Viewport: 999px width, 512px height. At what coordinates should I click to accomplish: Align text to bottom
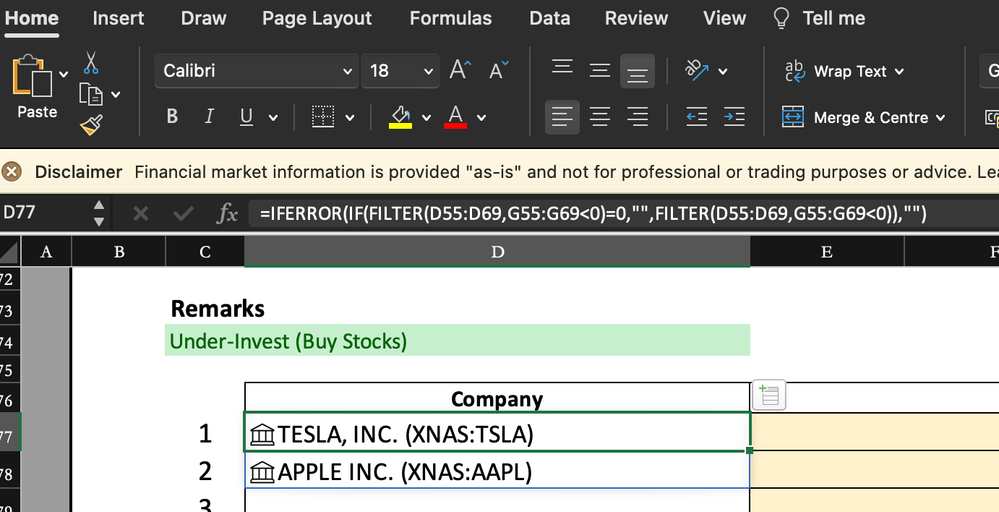637,71
